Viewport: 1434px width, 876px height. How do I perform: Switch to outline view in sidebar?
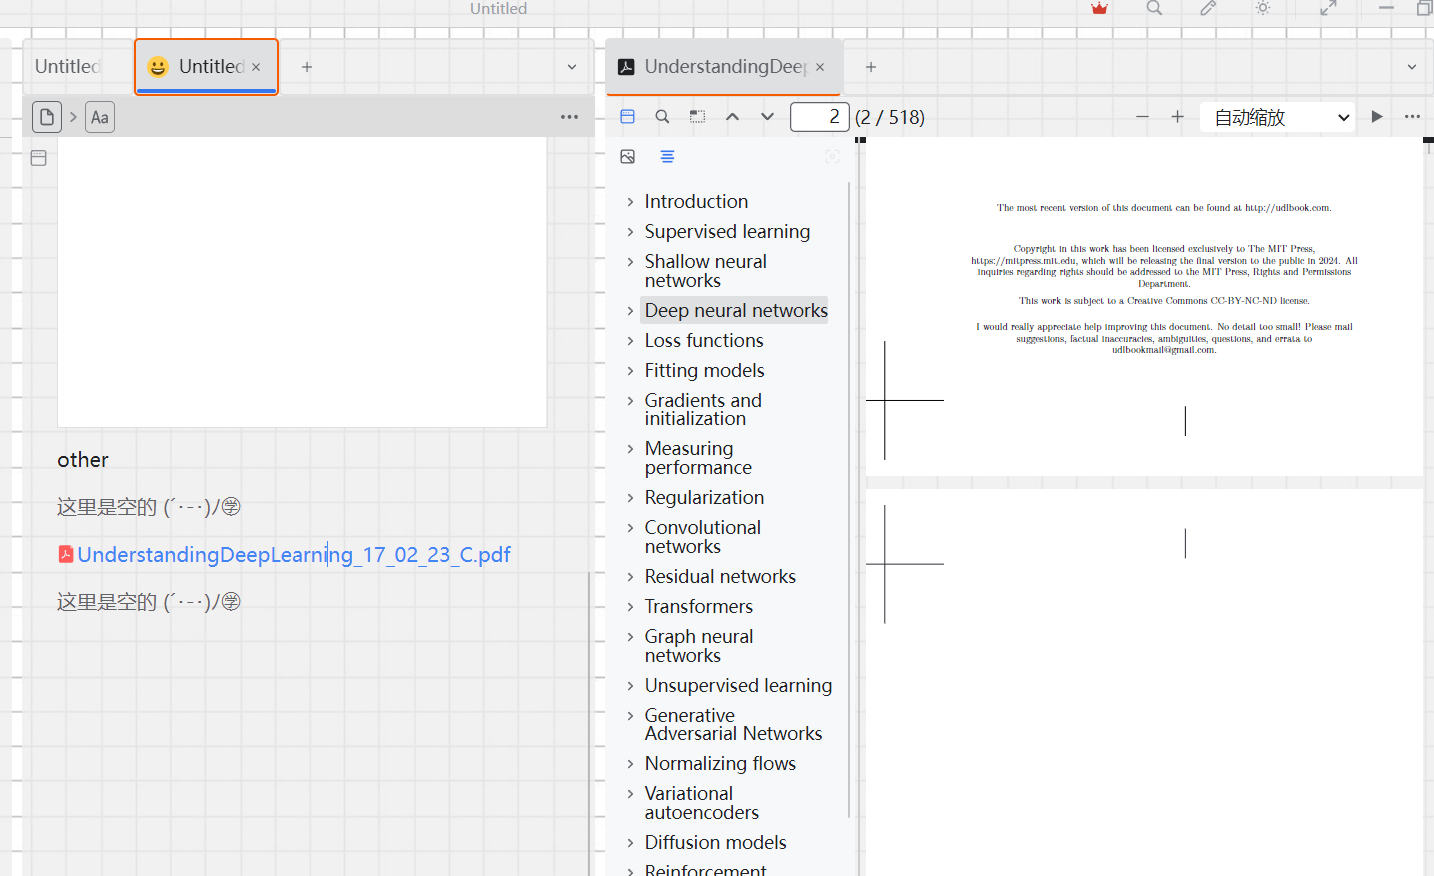pyautogui.click(x=667, y=157)
